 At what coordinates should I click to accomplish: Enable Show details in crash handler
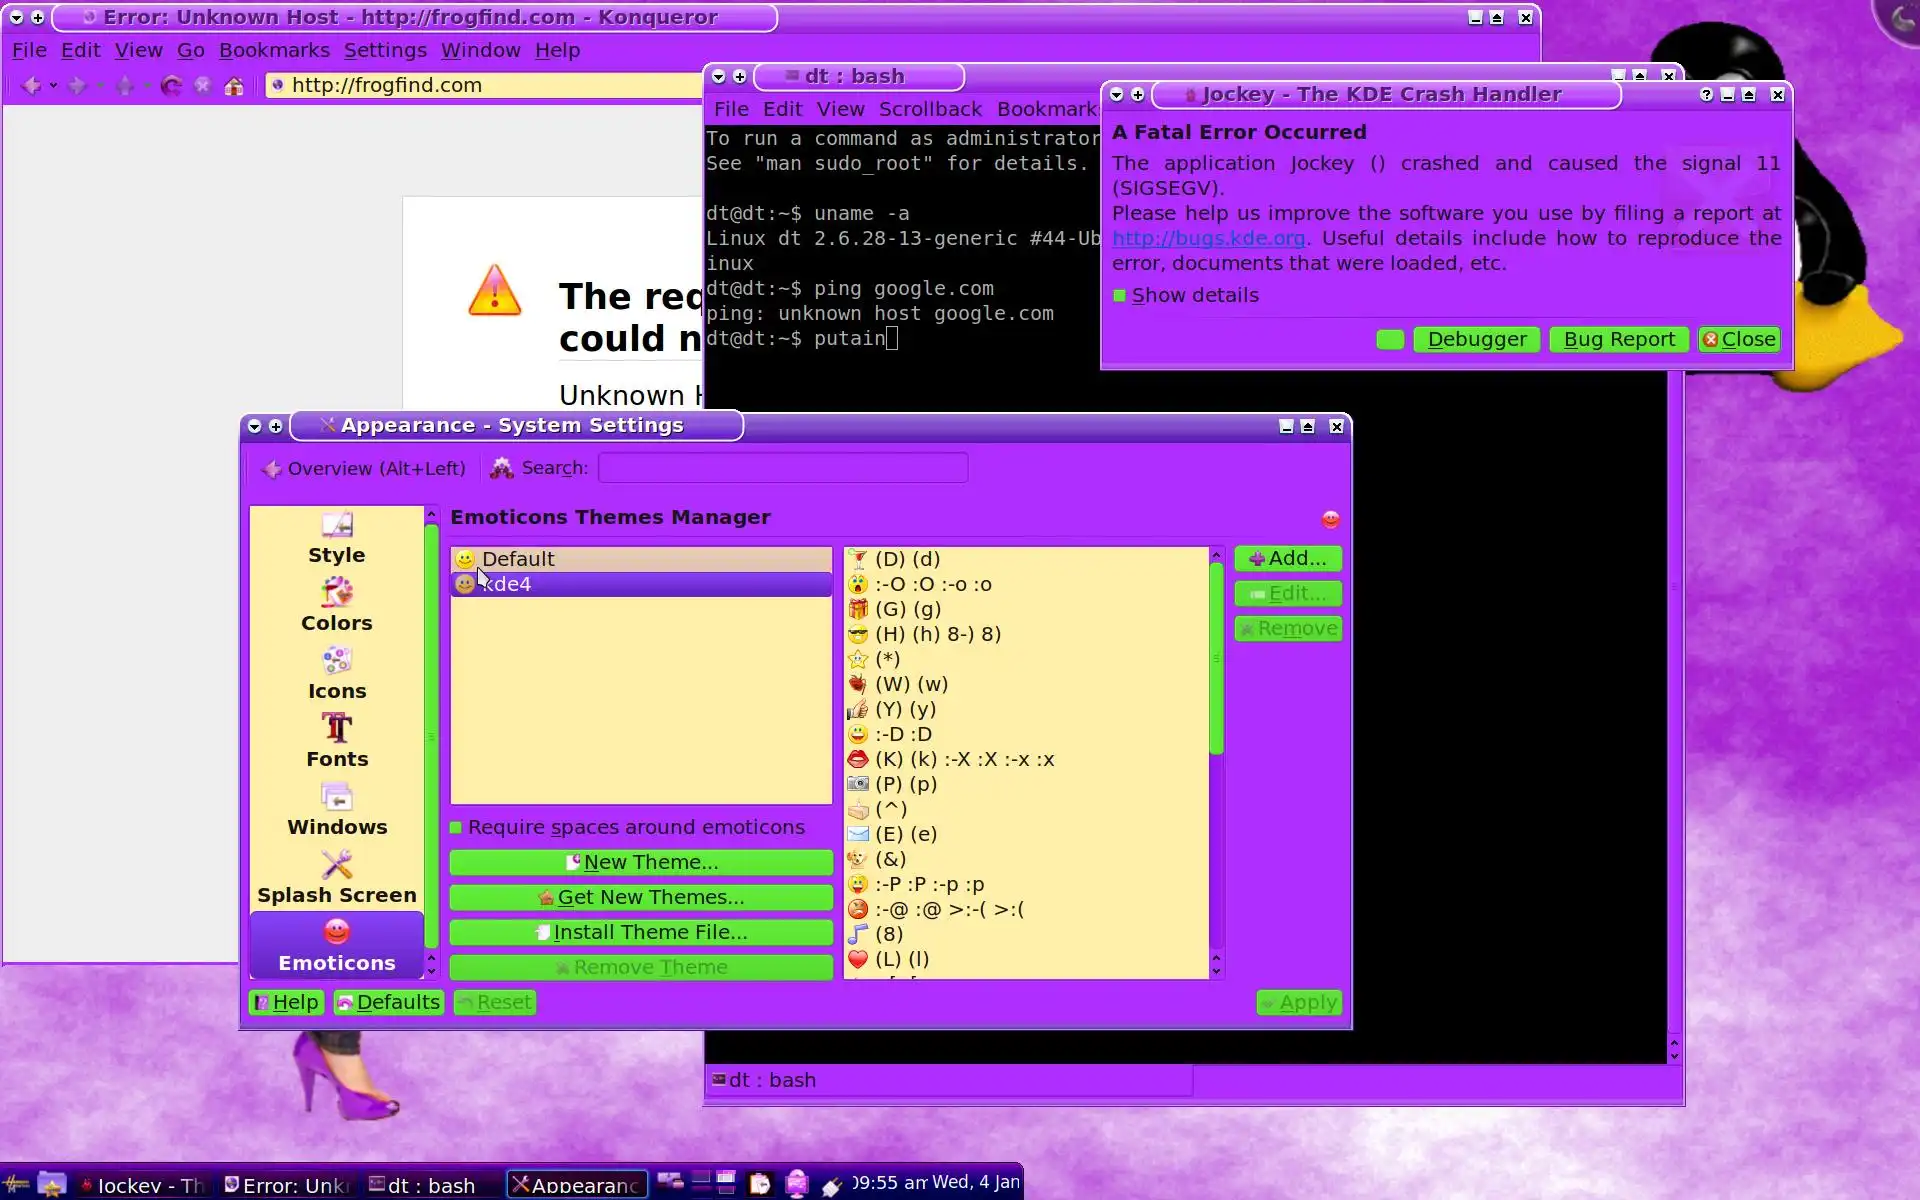click(1120, 296)
